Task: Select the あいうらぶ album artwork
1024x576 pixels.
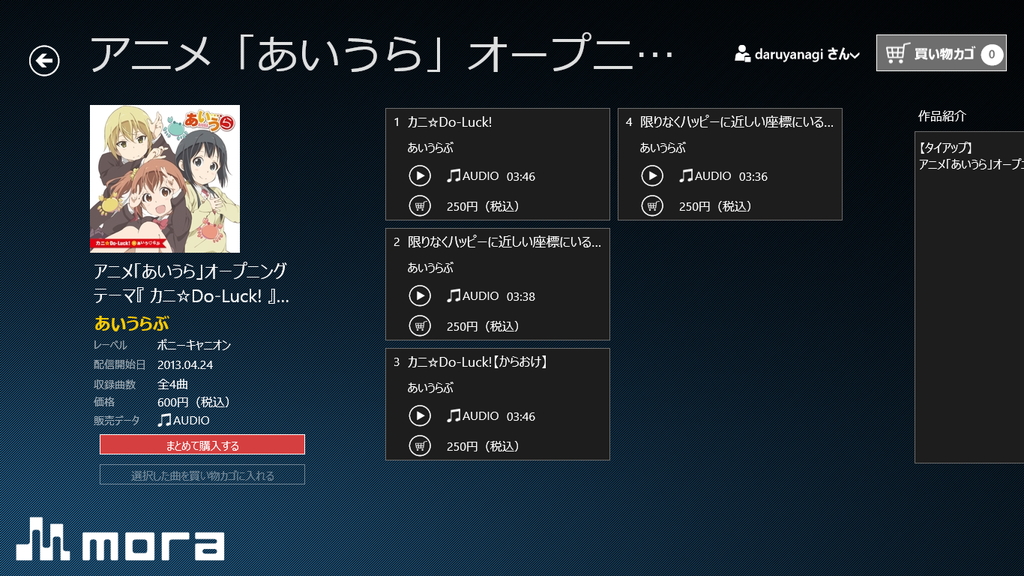Action: click(x=164, y=178)
